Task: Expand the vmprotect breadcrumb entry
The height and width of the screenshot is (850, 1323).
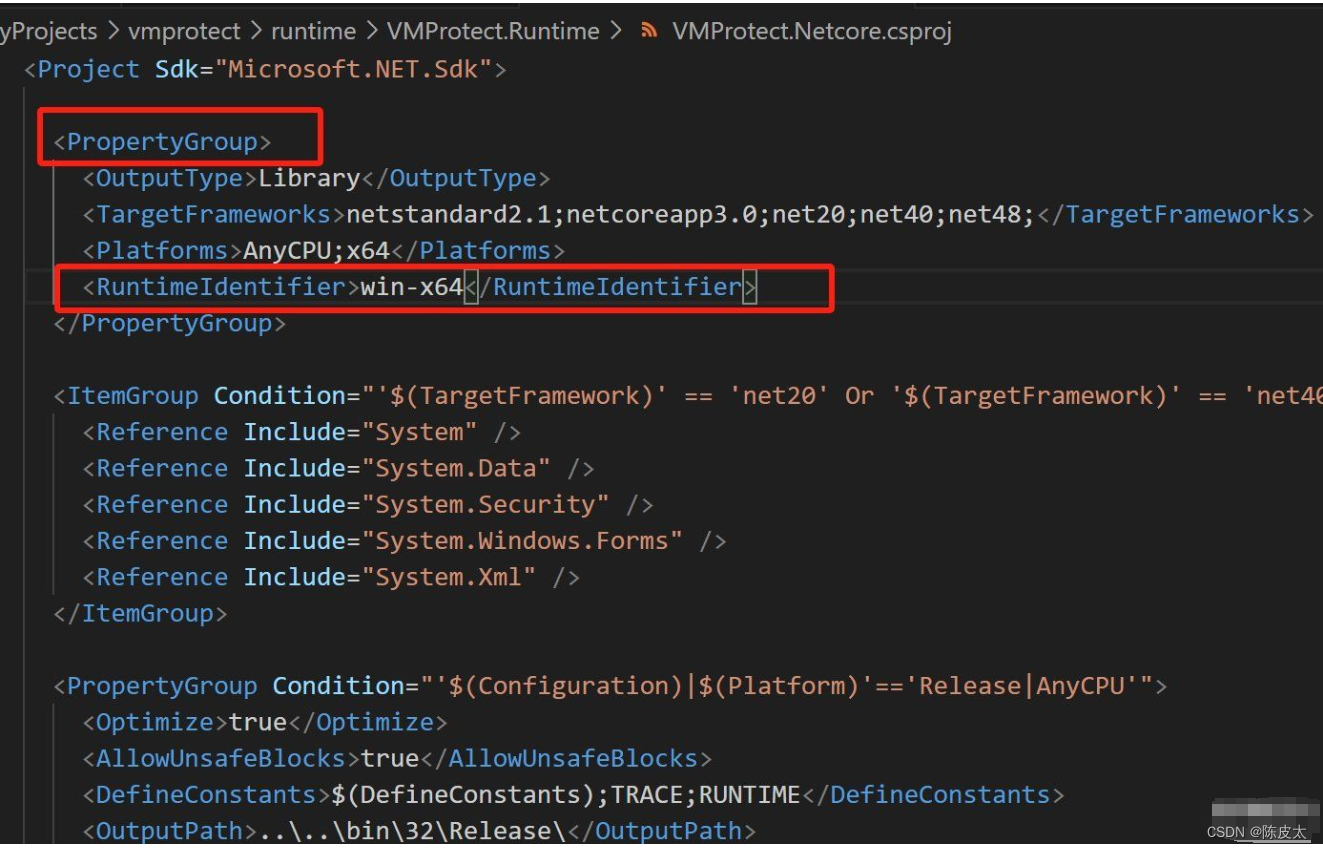Action: coord(186,30)
